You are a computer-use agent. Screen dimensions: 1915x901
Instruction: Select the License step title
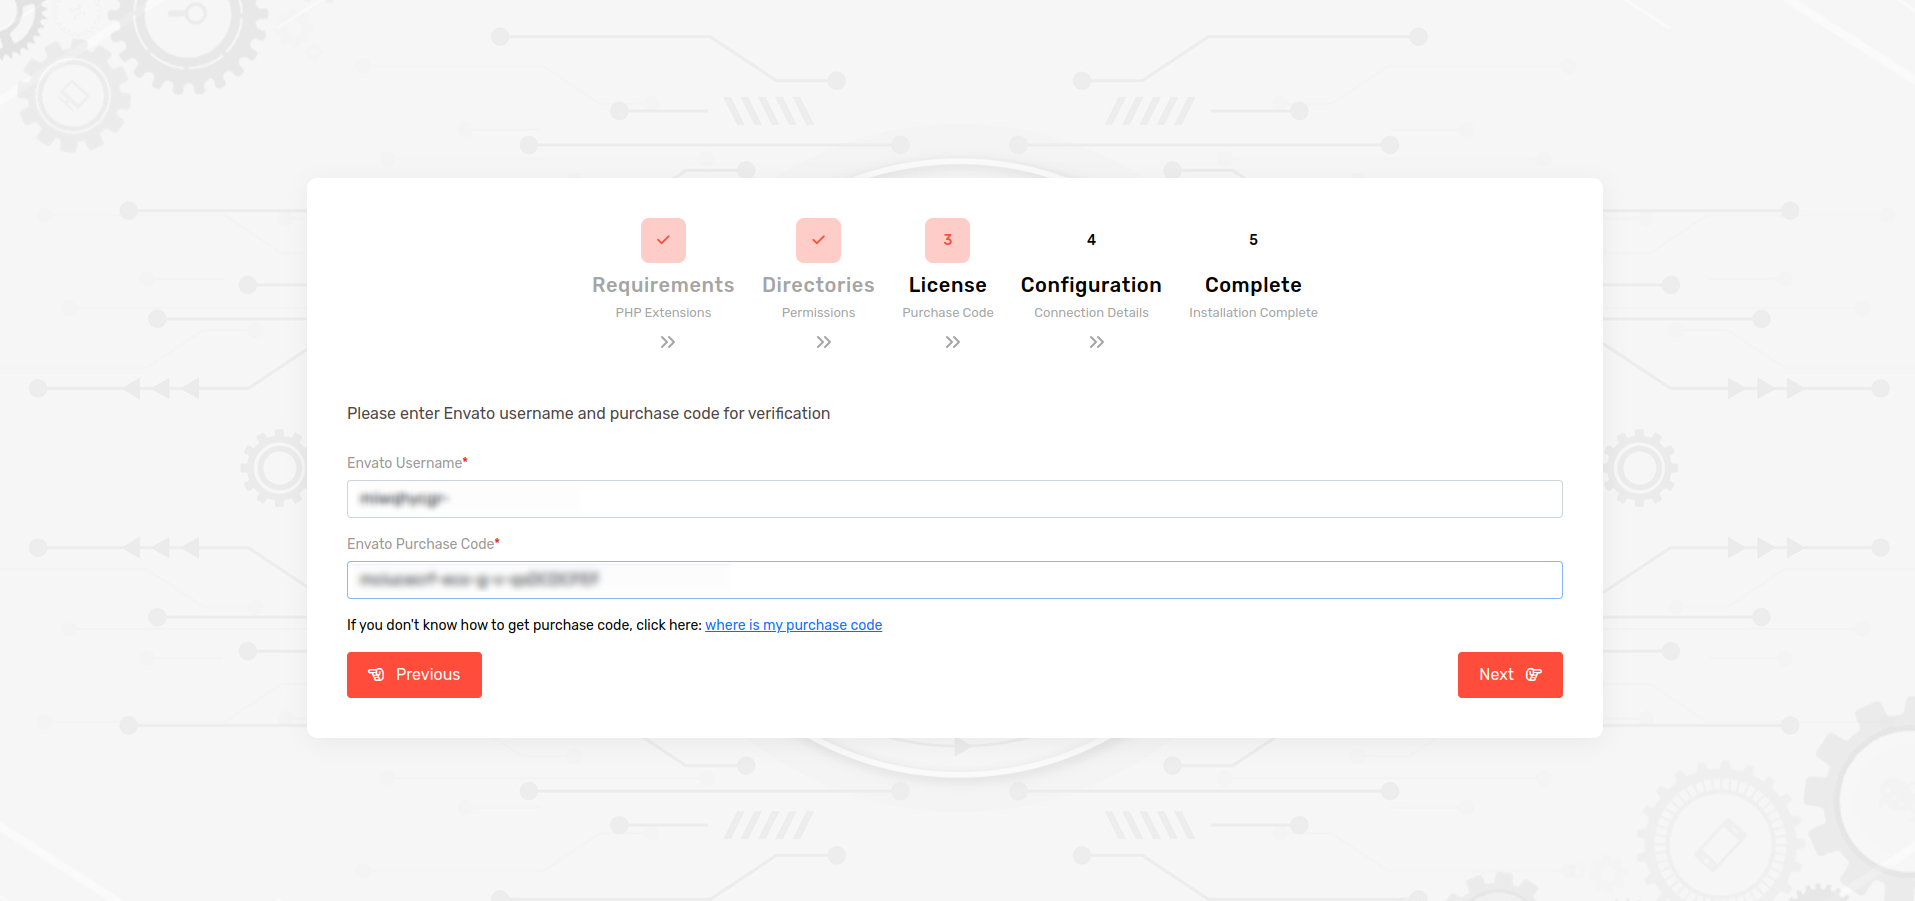pos(947,285)
